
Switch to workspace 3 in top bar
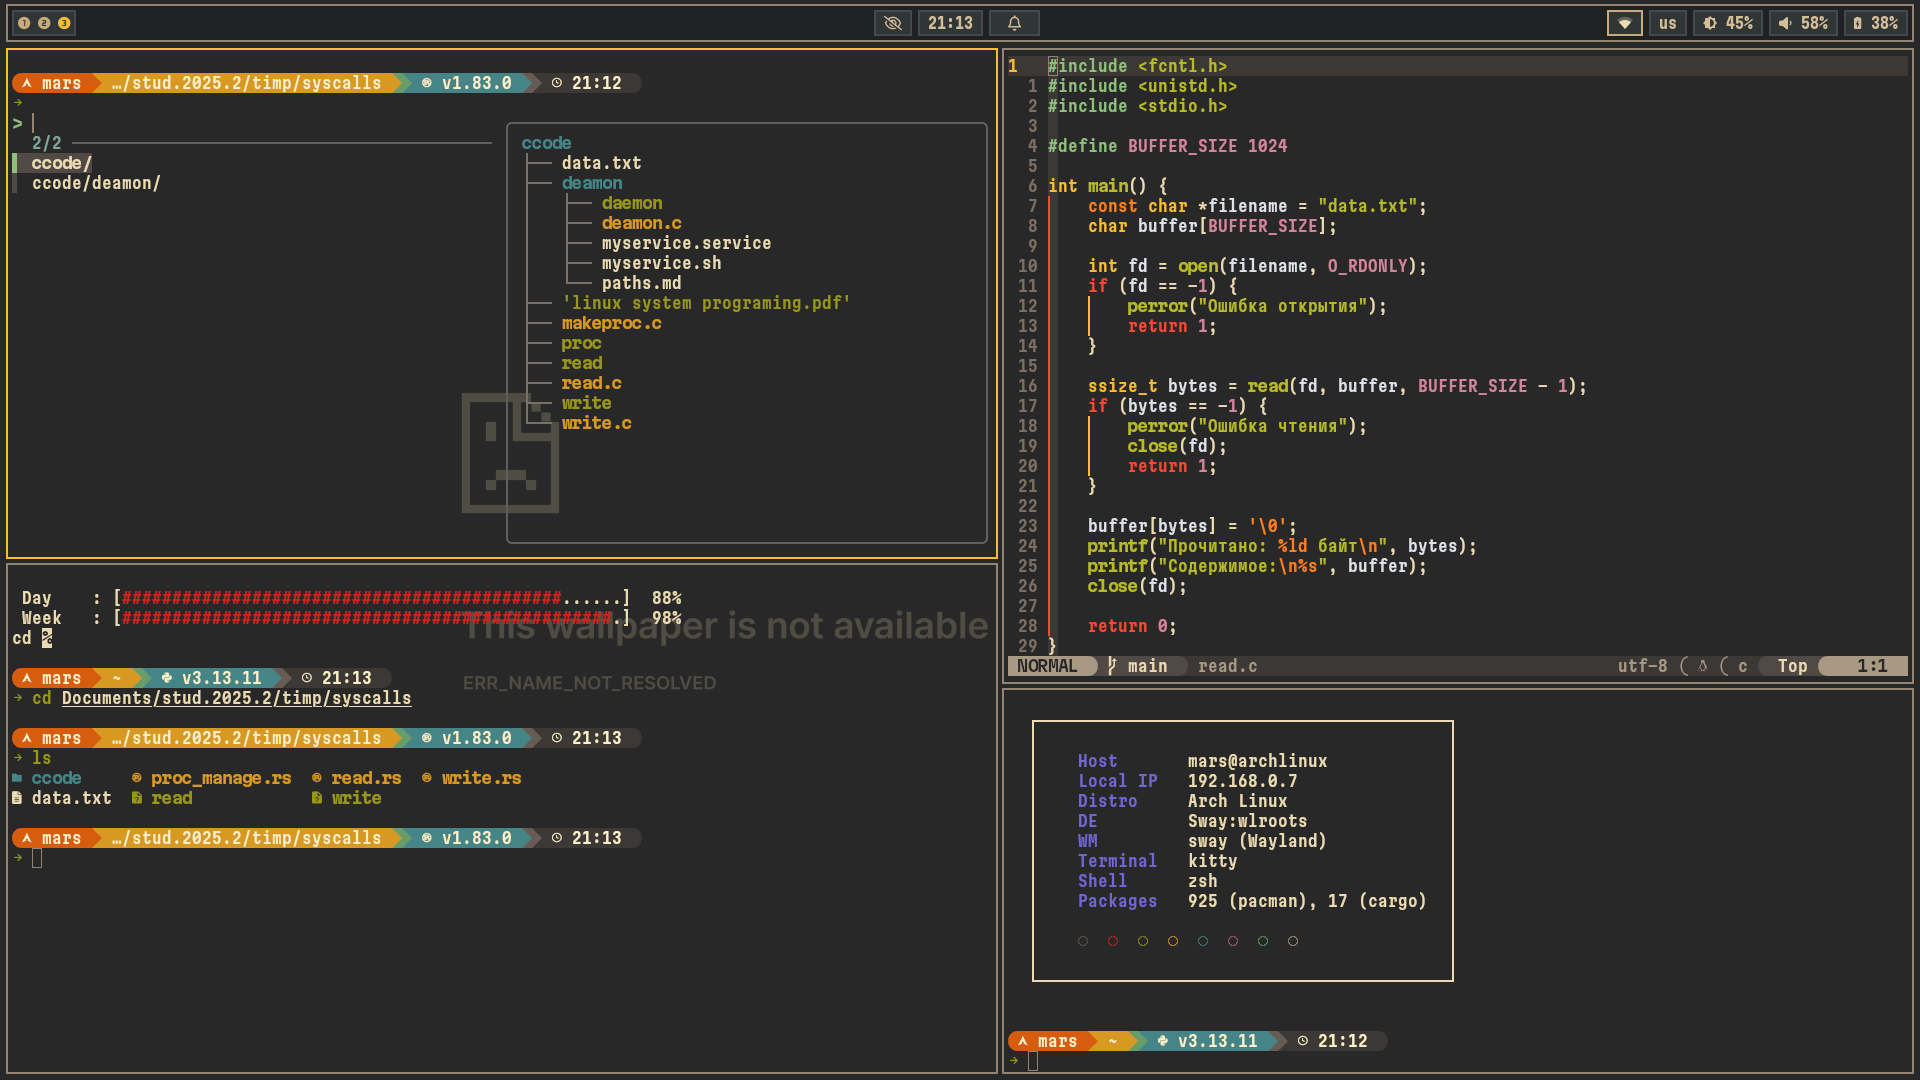64,23
